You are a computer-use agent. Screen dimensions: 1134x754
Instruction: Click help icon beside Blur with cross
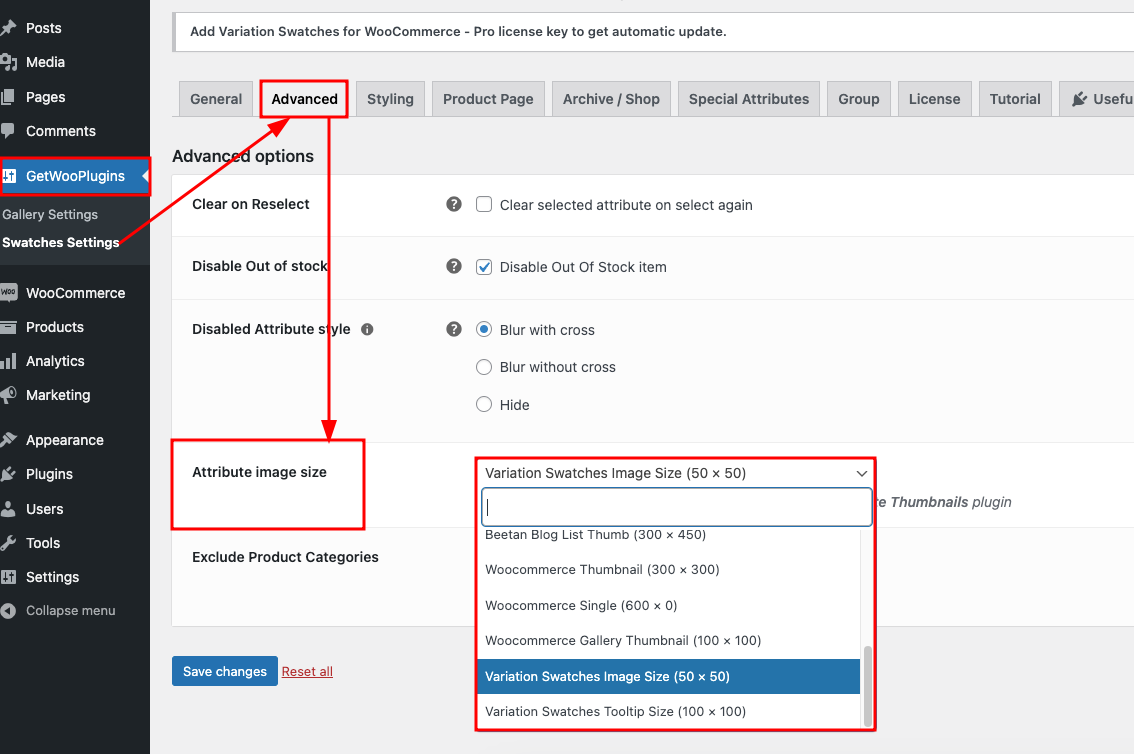453,330
